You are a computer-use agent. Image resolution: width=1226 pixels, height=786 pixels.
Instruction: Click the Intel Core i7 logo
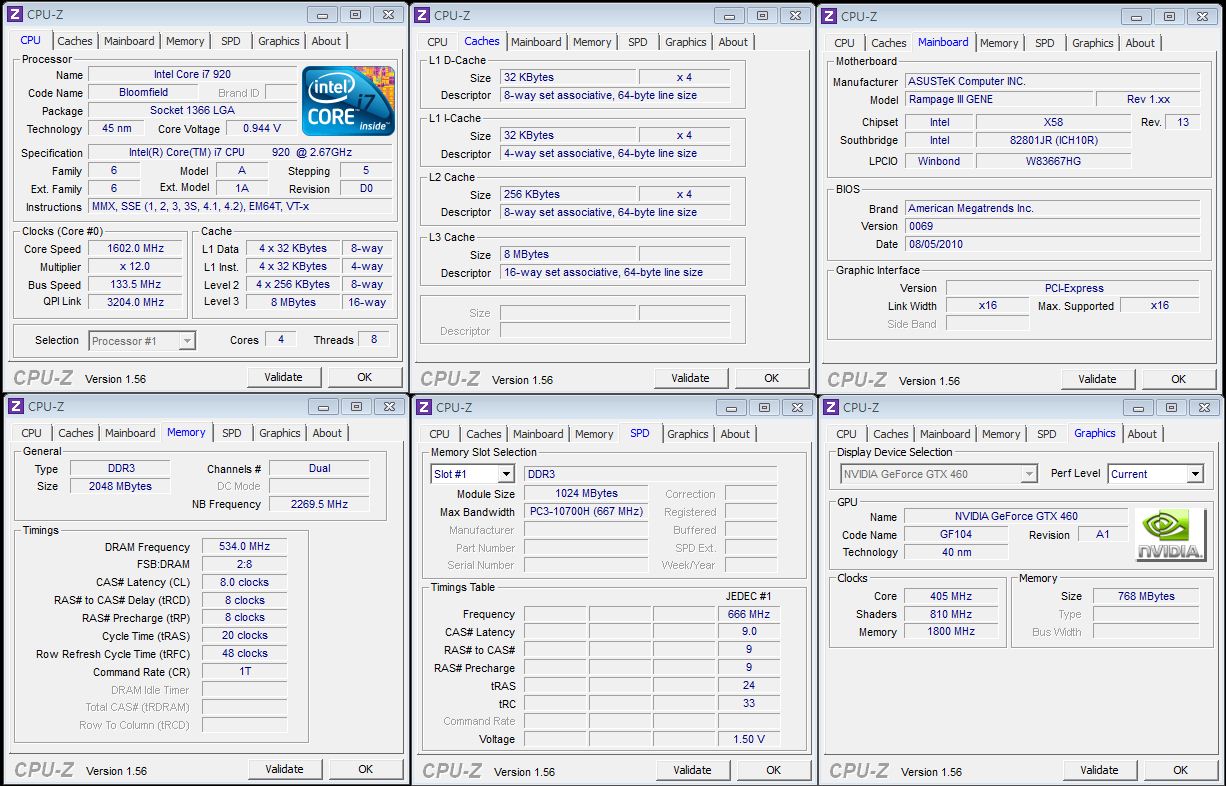click(x=348, y=101)
